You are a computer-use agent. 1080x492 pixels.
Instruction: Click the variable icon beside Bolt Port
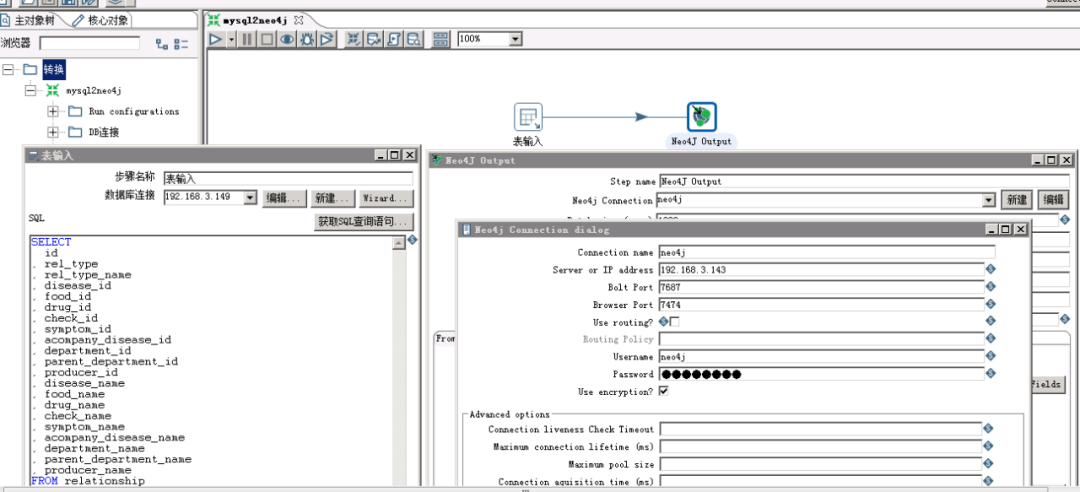click(990, 286)
